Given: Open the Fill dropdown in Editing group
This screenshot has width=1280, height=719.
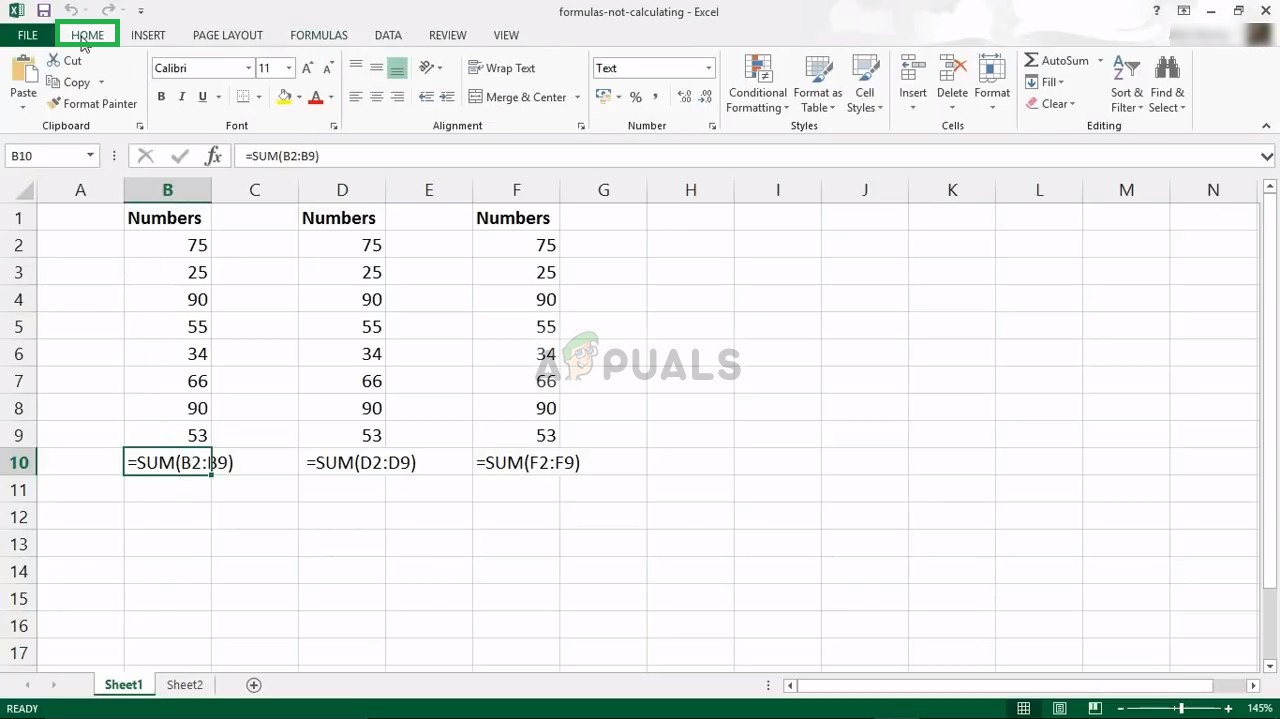Looking at the screenshot, I should point(1046,82).
